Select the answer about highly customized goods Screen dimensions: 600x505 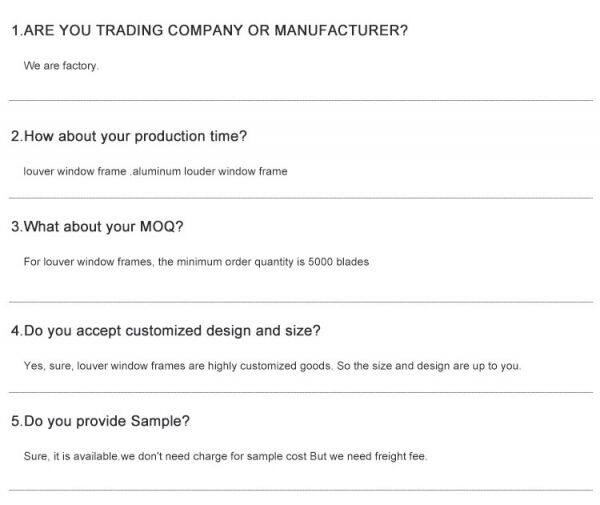[272, 366]
